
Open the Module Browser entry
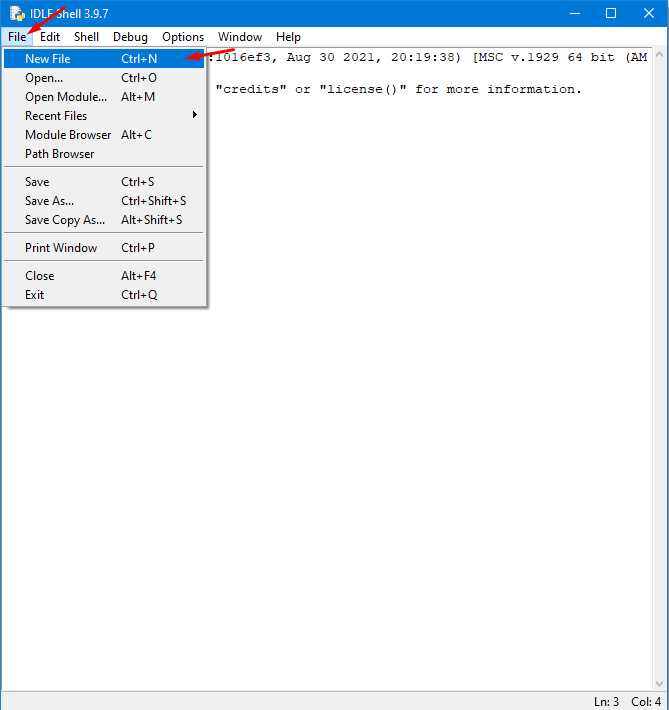[104, 134]
